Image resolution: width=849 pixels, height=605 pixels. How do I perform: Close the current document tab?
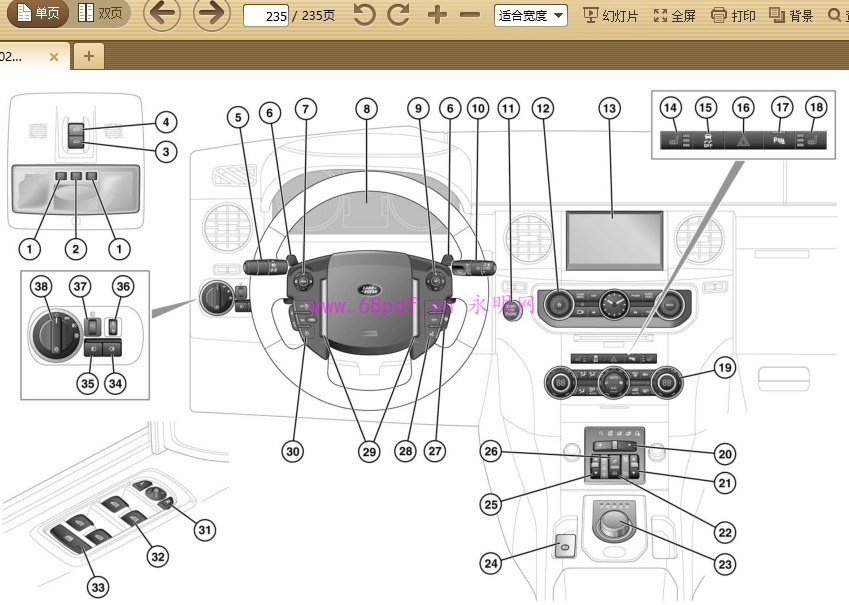[54, 57]
